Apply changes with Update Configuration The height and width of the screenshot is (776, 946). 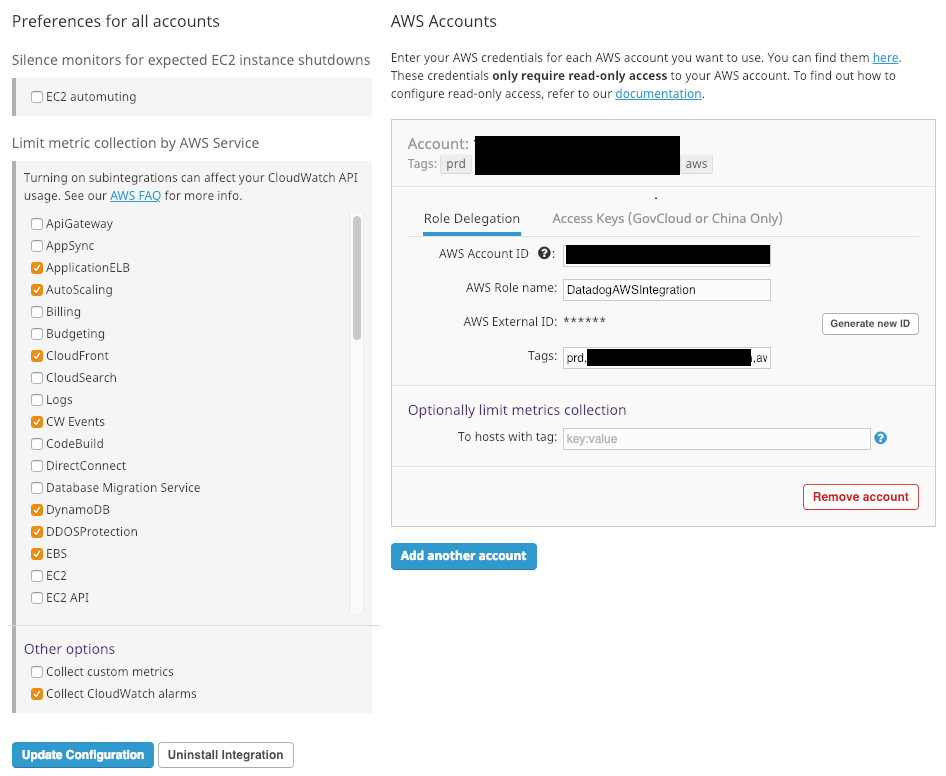[x=82, y=754]
